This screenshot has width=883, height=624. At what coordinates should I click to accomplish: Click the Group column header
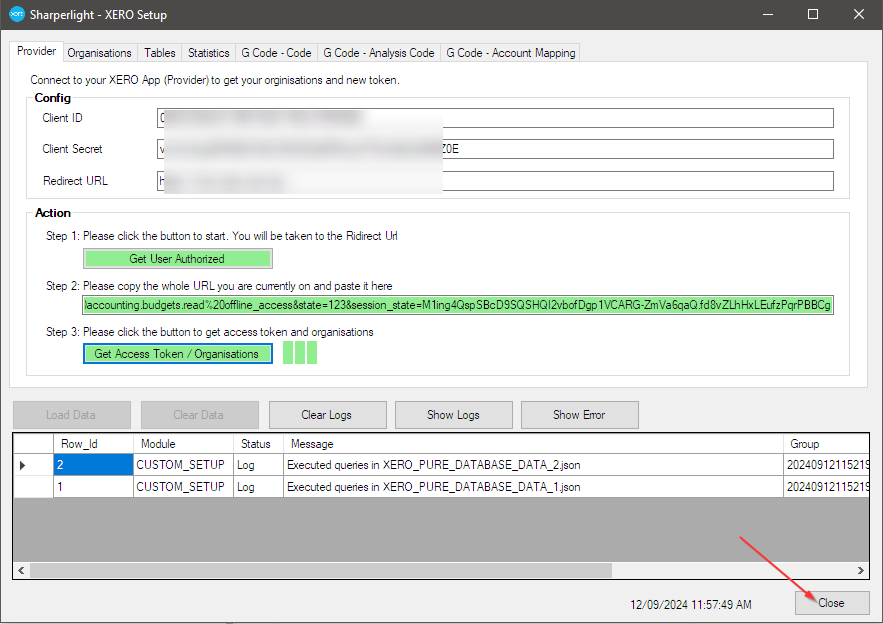coord(826,444)
